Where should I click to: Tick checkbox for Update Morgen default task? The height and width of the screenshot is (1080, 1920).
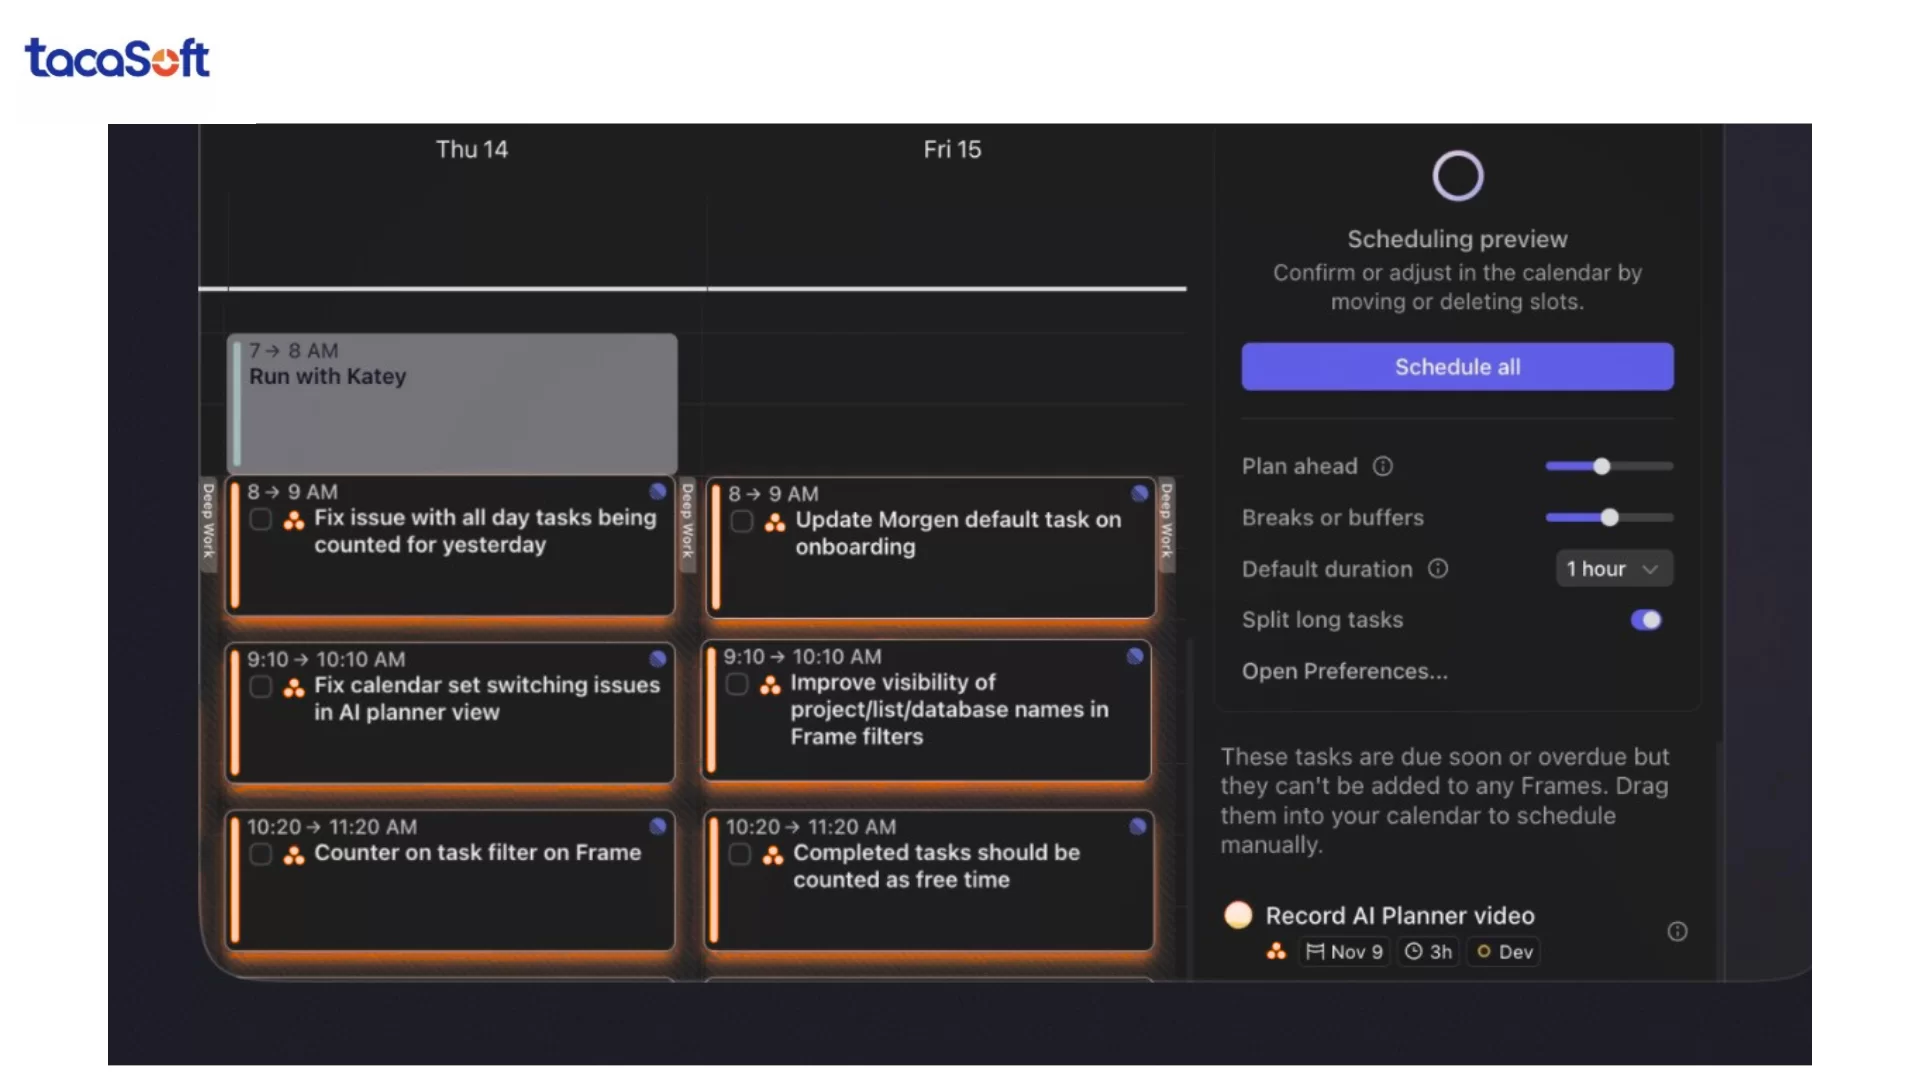(741, 521)
